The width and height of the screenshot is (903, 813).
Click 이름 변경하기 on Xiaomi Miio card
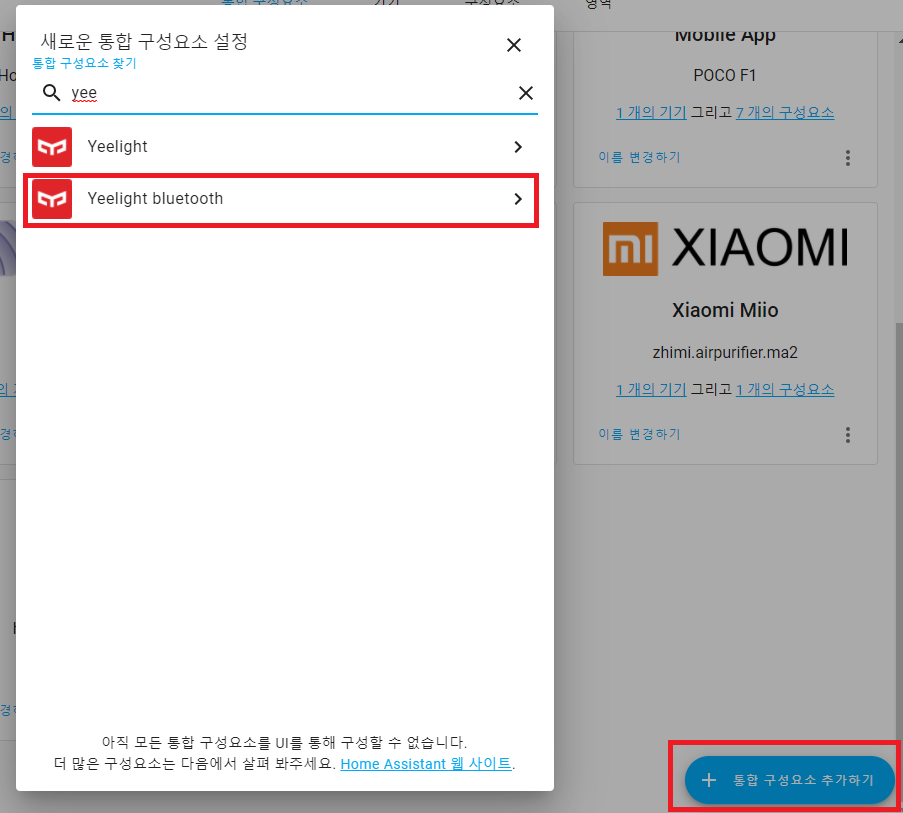[x=639, y=434]
